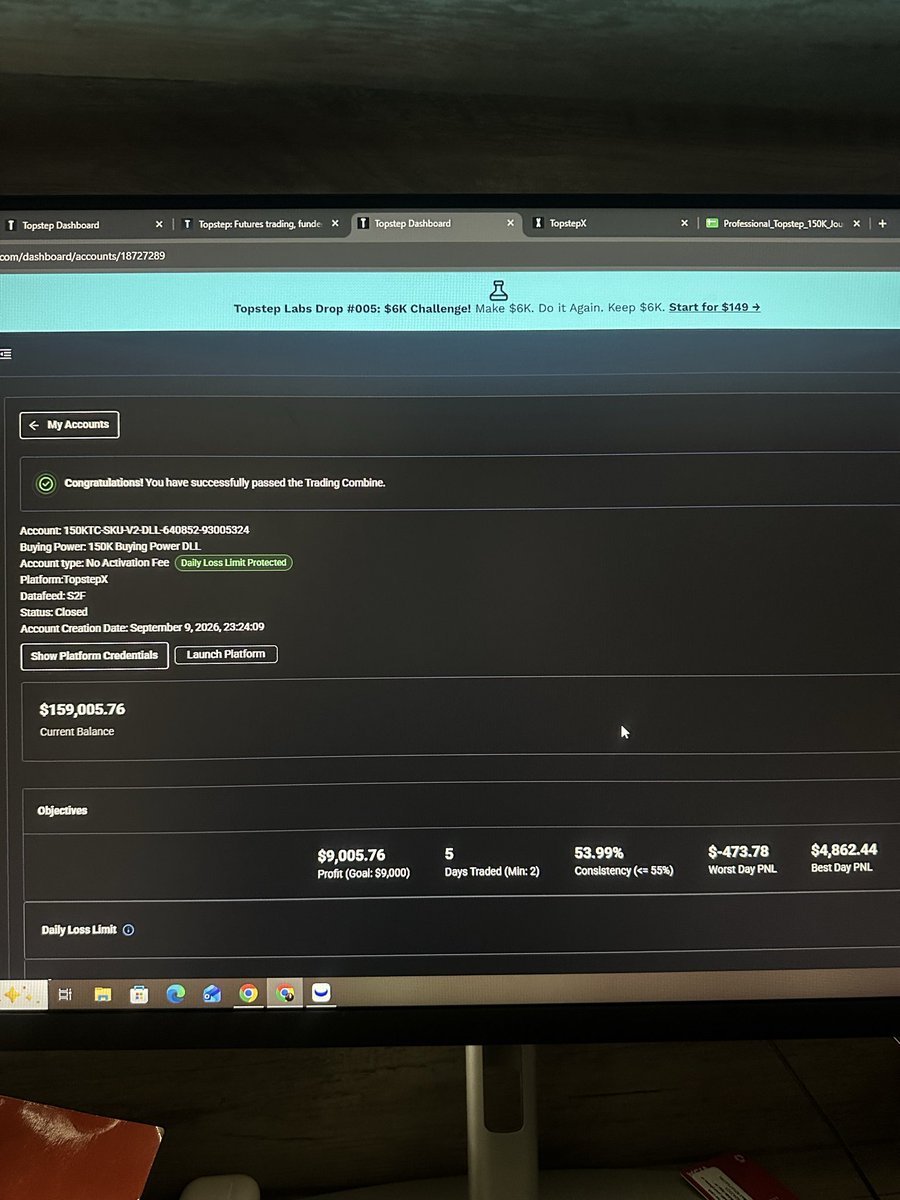This screenshot has width=900, height=1200.
Task: Open a new browser tab with plus button
Action: click(x=882, y=224)
